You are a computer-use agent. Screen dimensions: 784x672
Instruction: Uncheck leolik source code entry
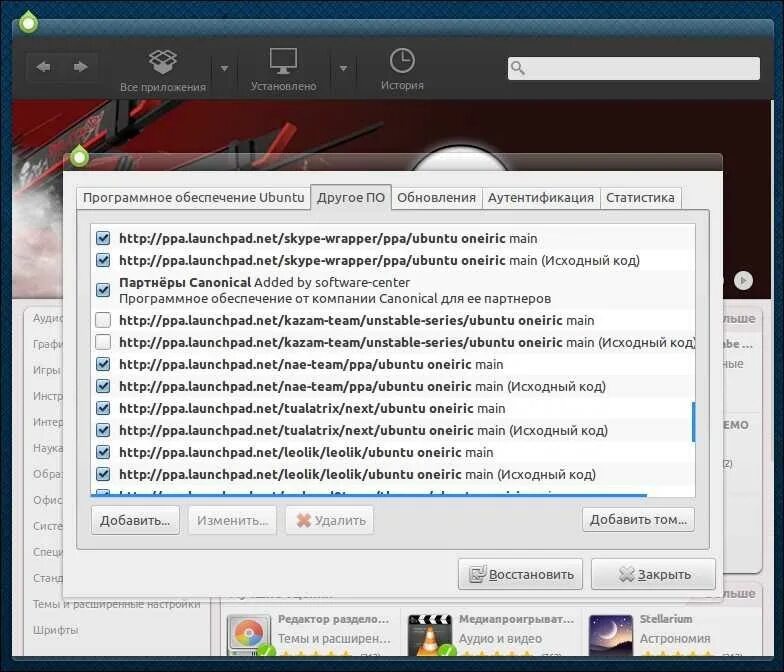(103, 474)
